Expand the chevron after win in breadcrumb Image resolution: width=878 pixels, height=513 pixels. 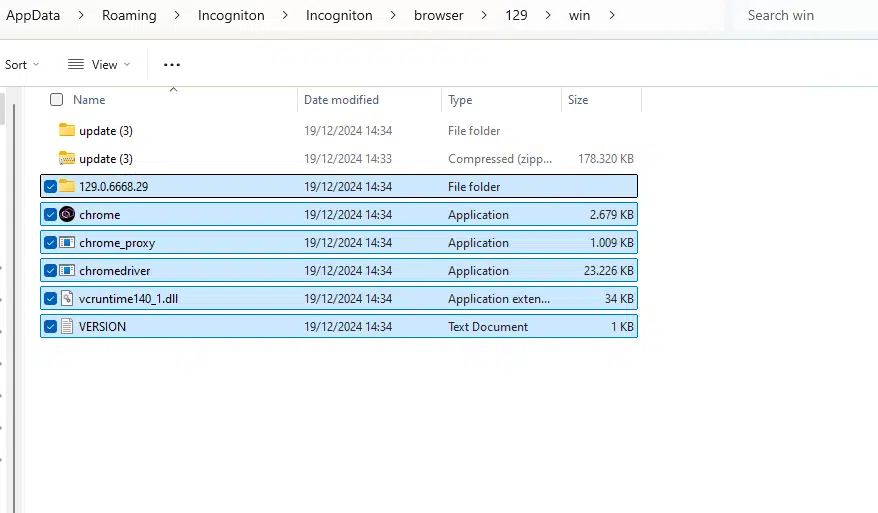611,15
